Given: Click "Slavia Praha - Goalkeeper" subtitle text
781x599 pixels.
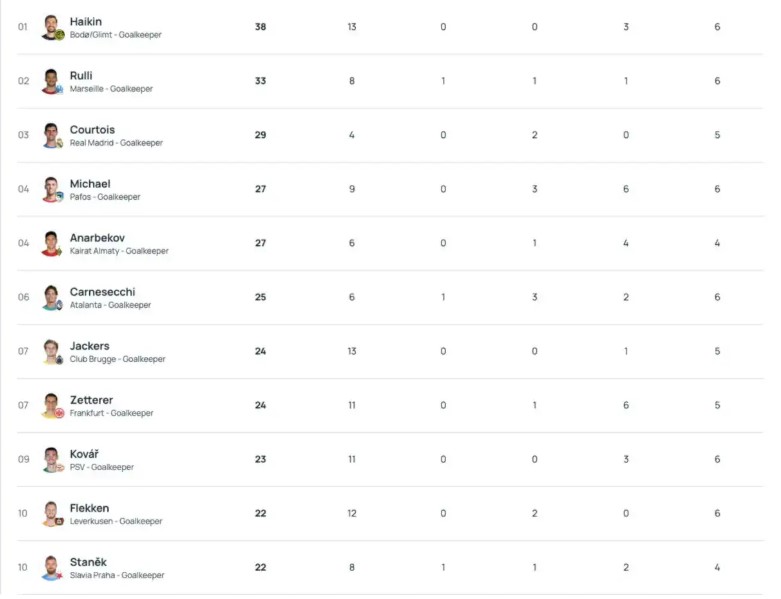Looking at the screenshot, I should tap(116, 575).
